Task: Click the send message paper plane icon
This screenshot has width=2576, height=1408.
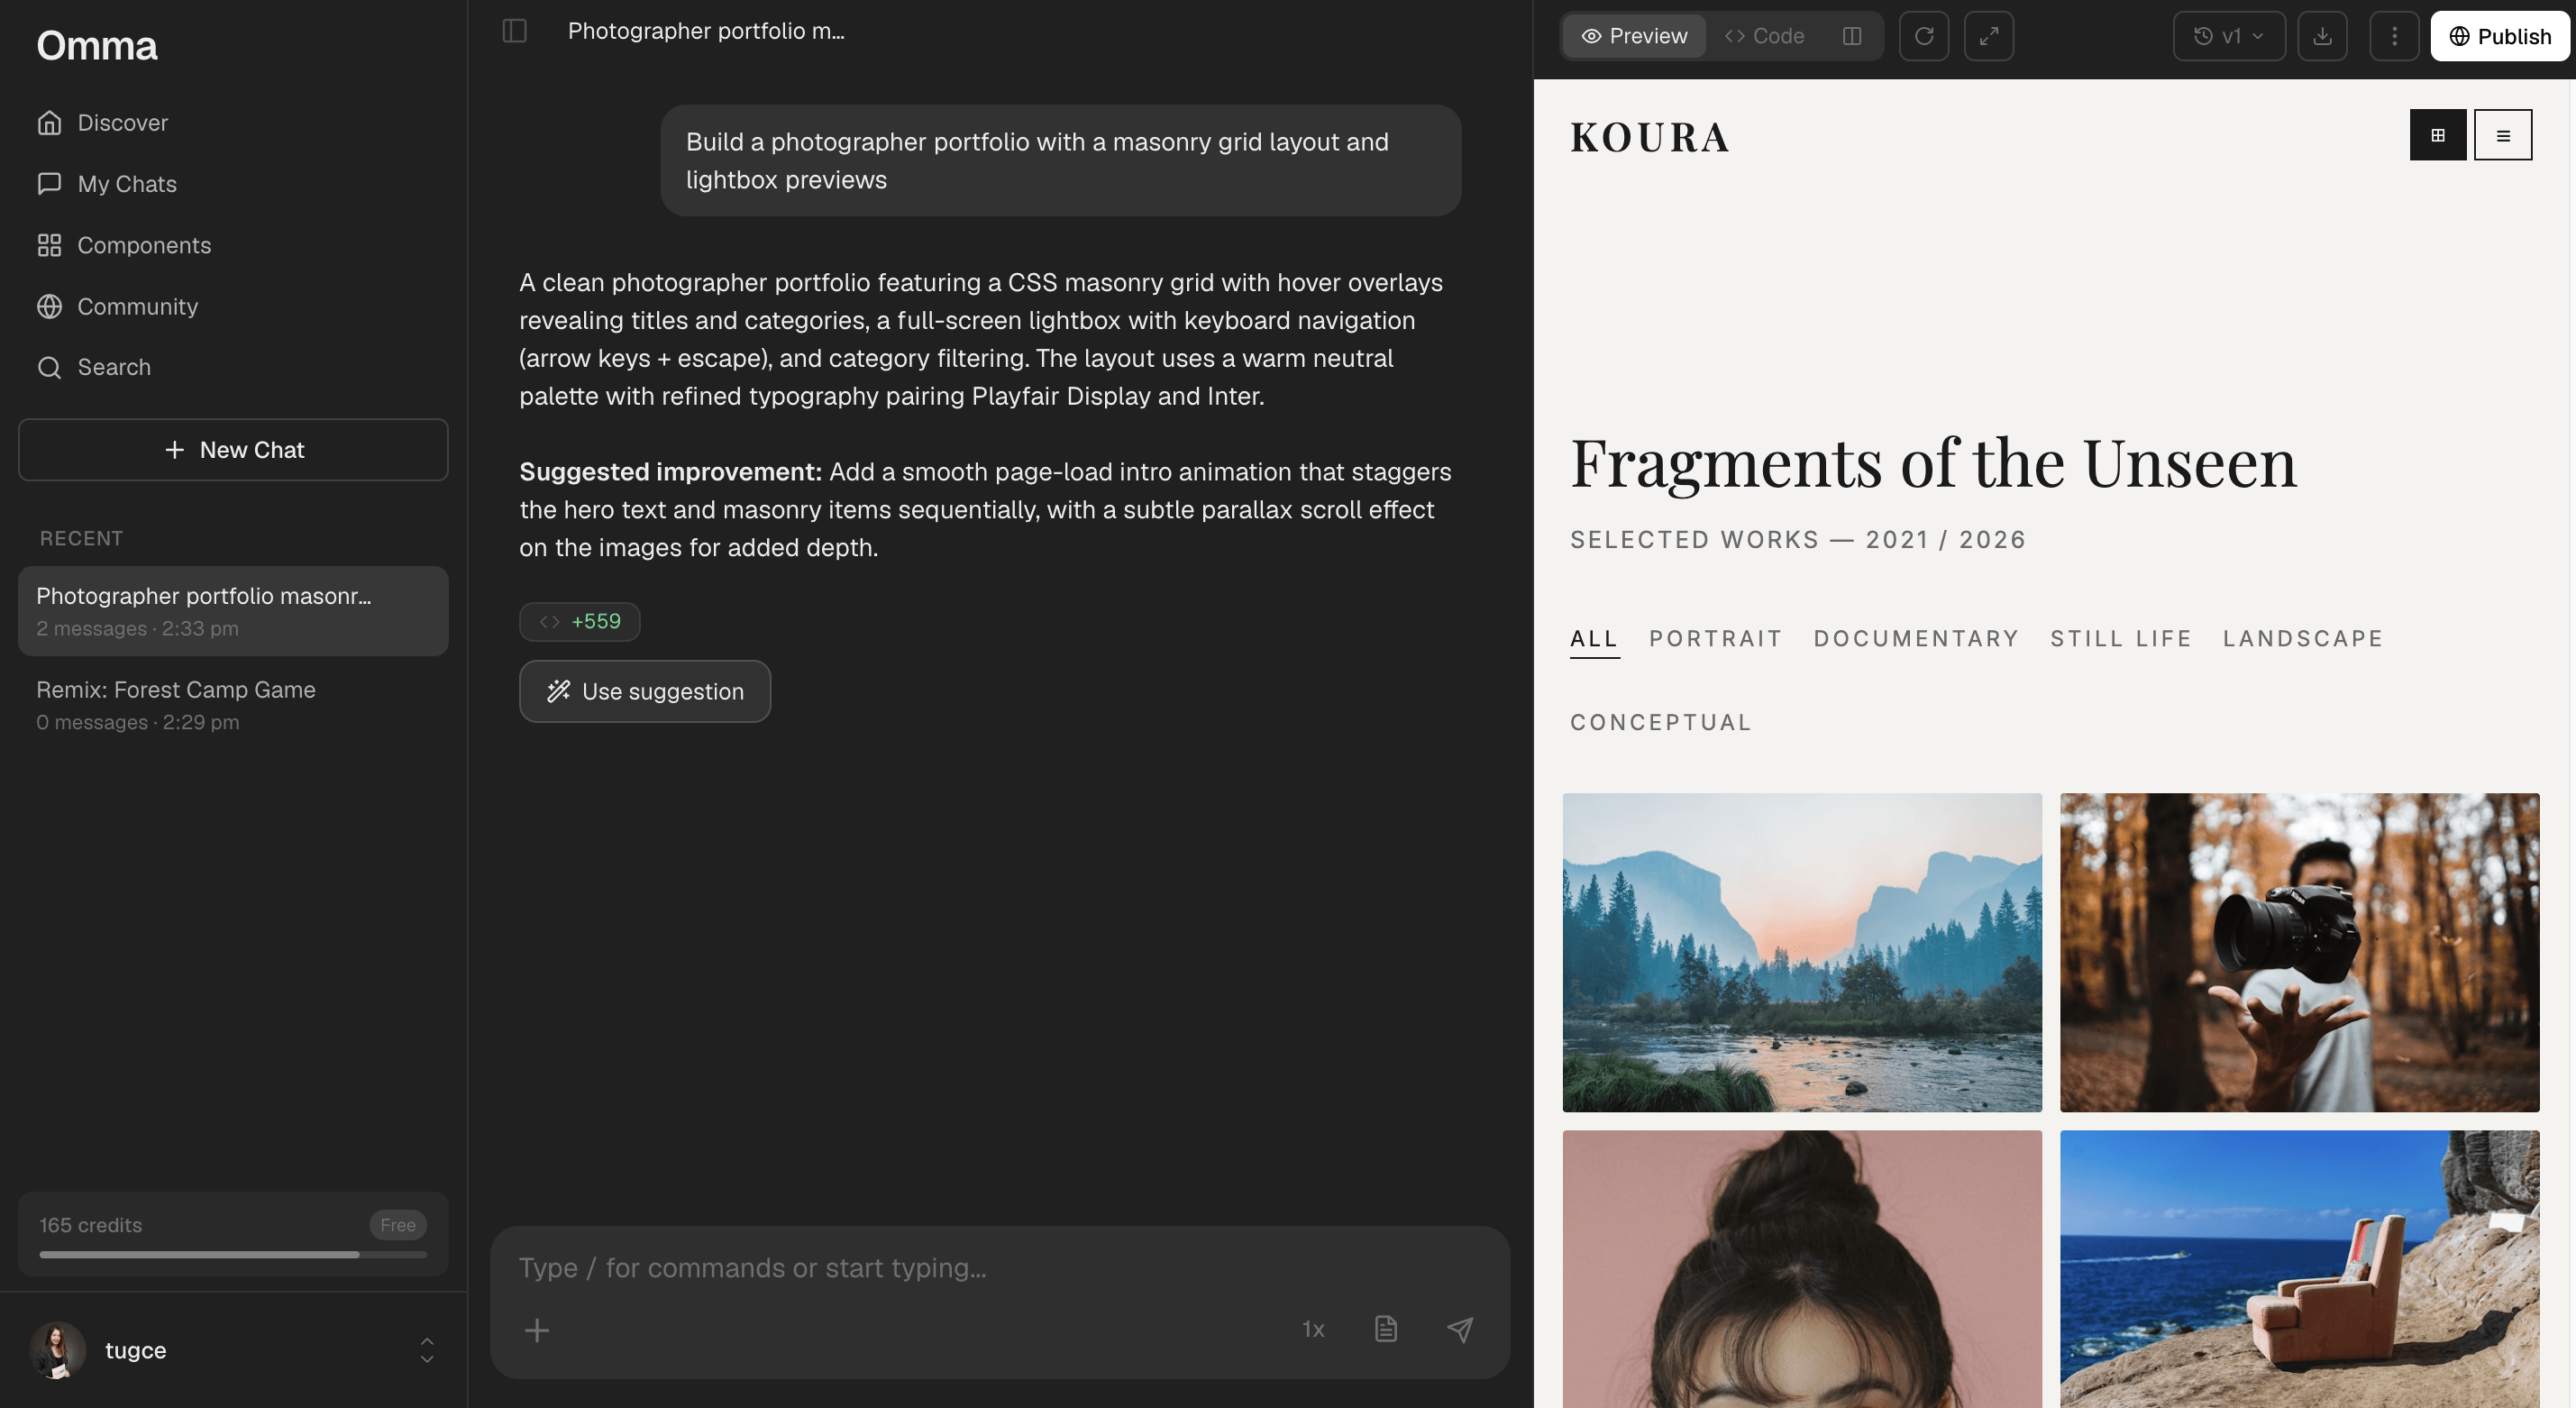Action: click(x=1460, y=1329)
